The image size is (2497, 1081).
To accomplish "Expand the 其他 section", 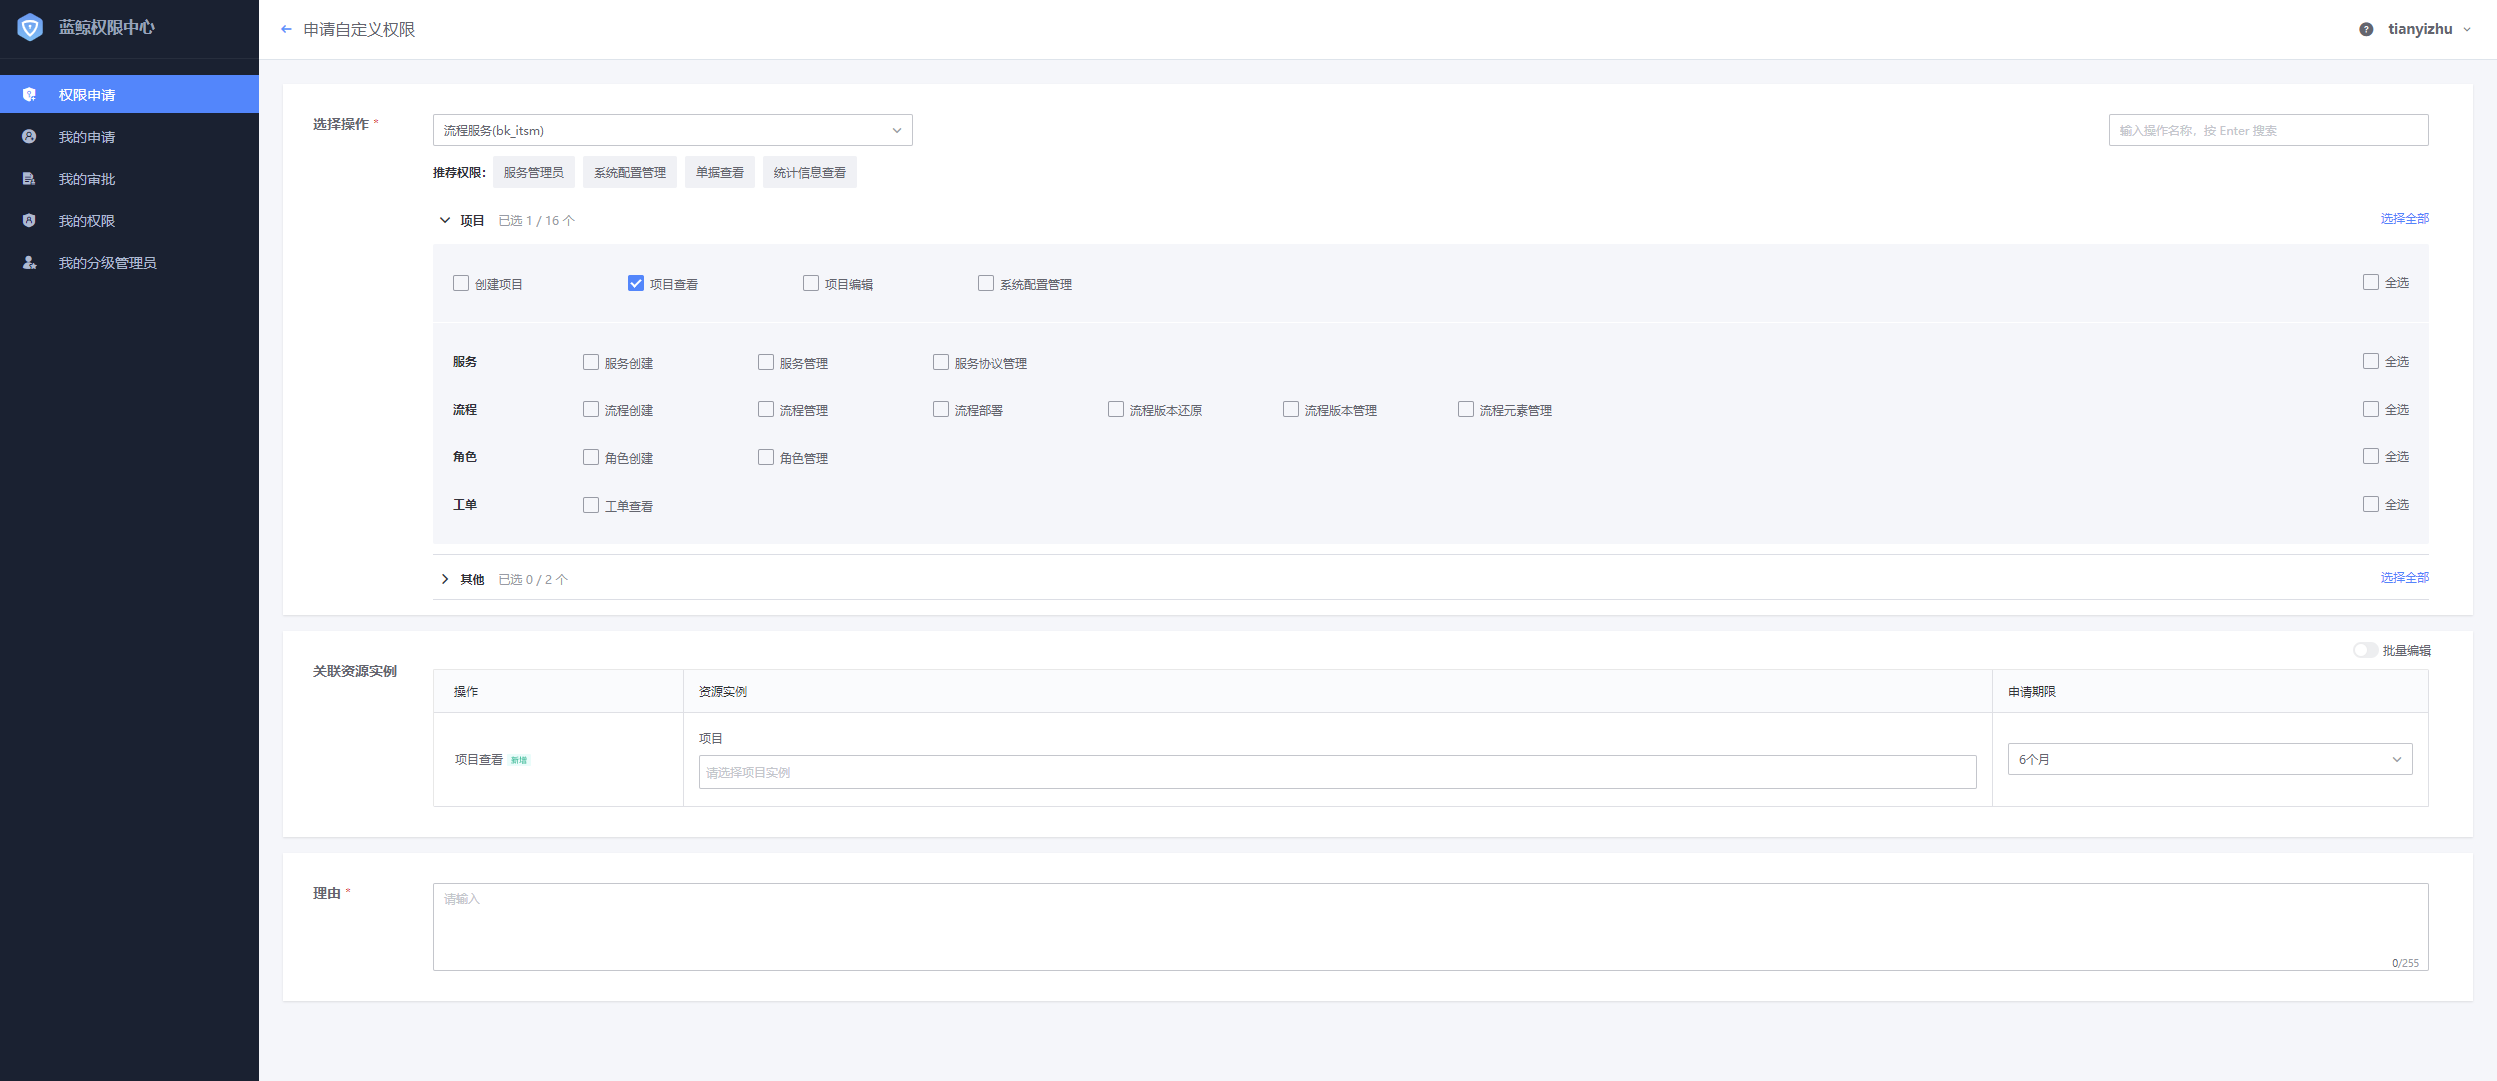I will point(446,578).
